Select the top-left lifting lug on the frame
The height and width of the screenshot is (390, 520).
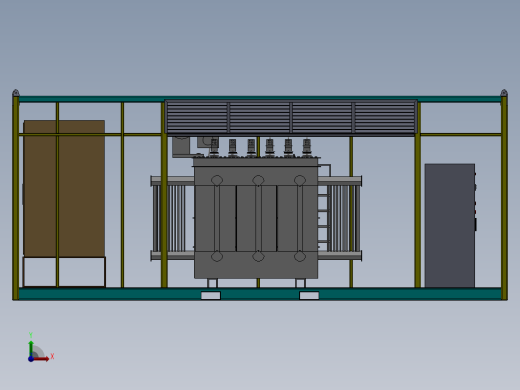16,93
